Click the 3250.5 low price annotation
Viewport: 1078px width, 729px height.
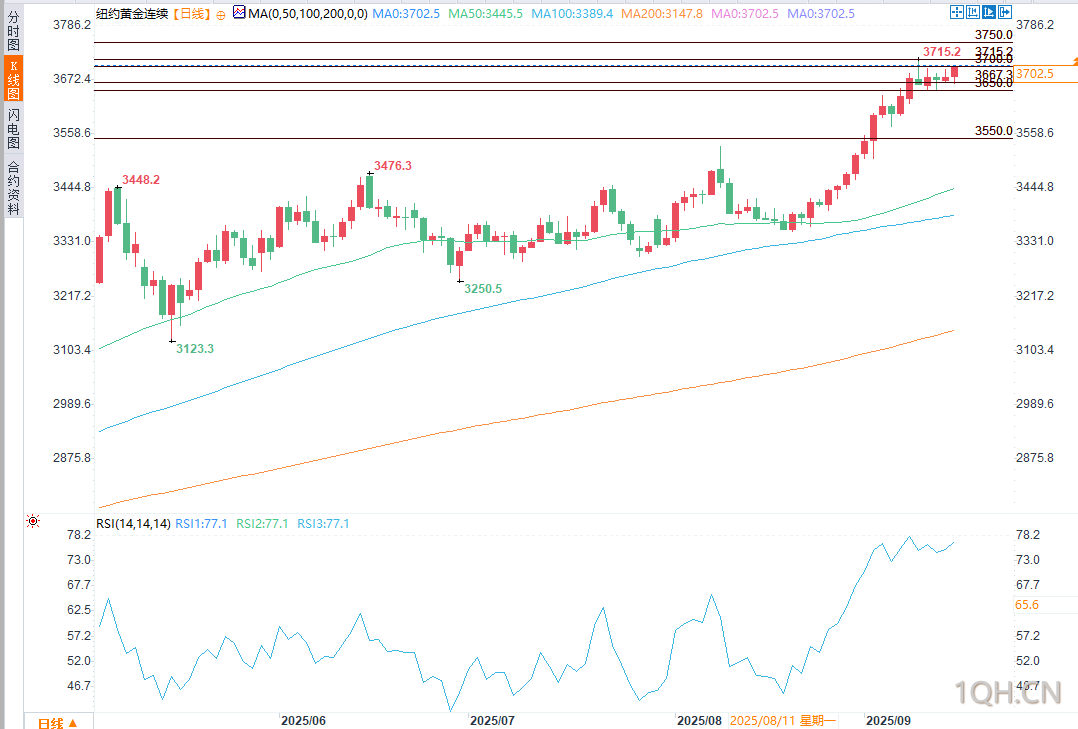click(x=483, y=289)
